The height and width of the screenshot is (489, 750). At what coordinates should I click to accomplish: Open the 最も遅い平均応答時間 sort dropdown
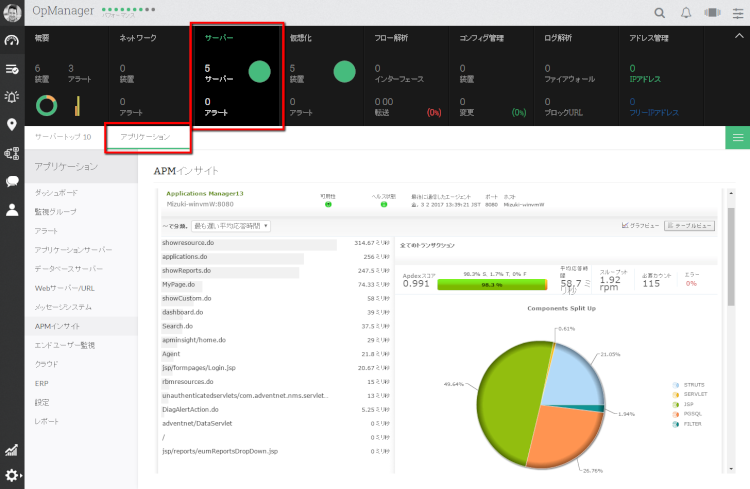click(231, 226)
